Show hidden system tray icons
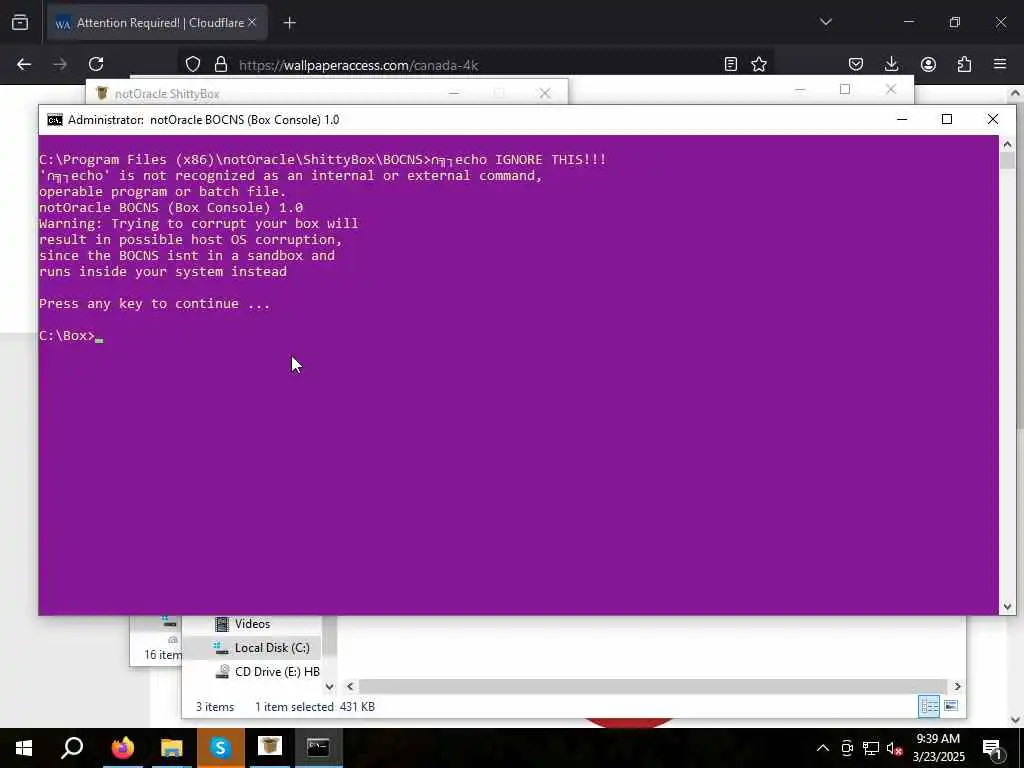 (823, 748)
